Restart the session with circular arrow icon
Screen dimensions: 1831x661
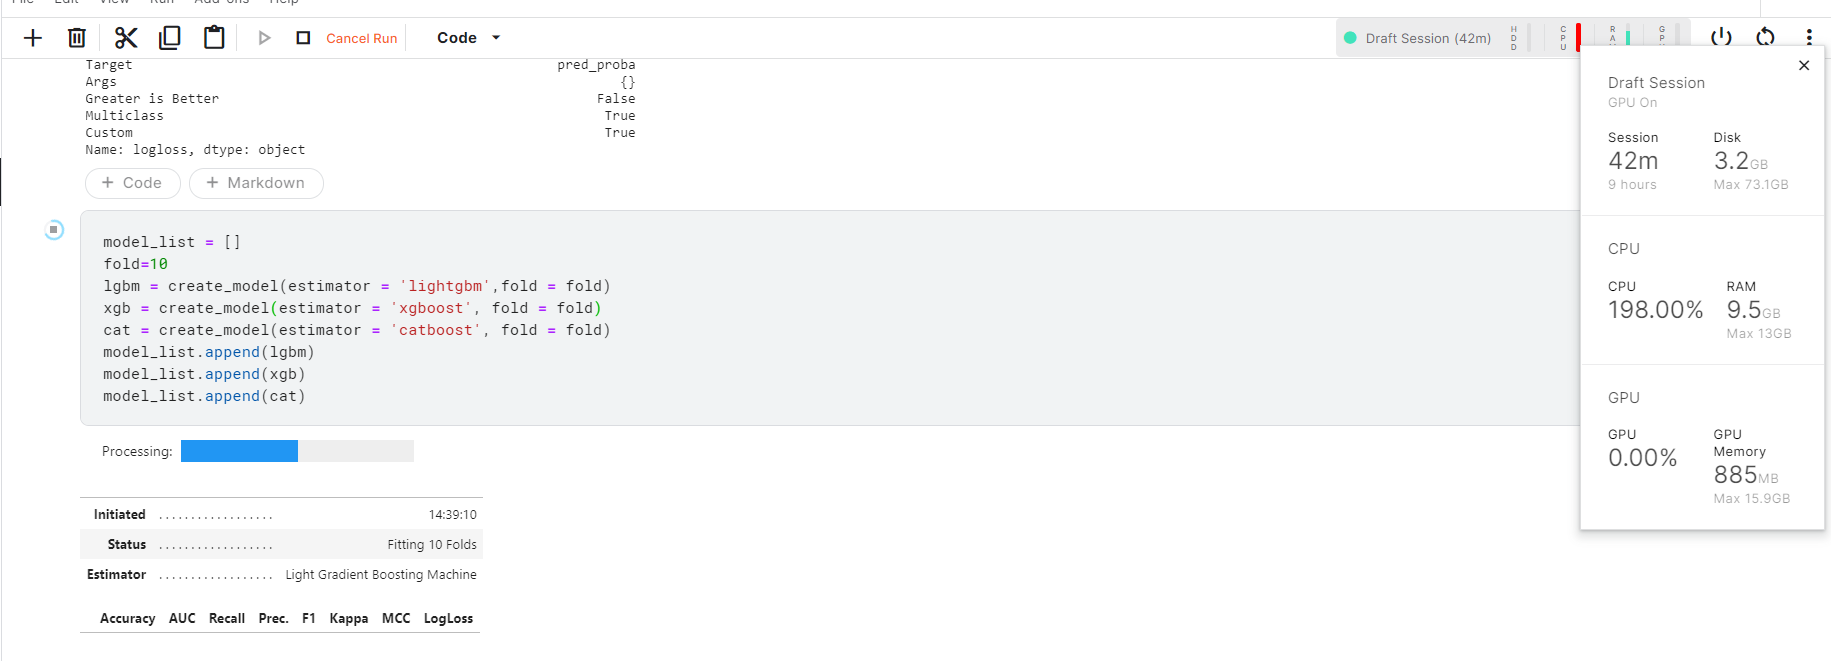coord(1765,37)
